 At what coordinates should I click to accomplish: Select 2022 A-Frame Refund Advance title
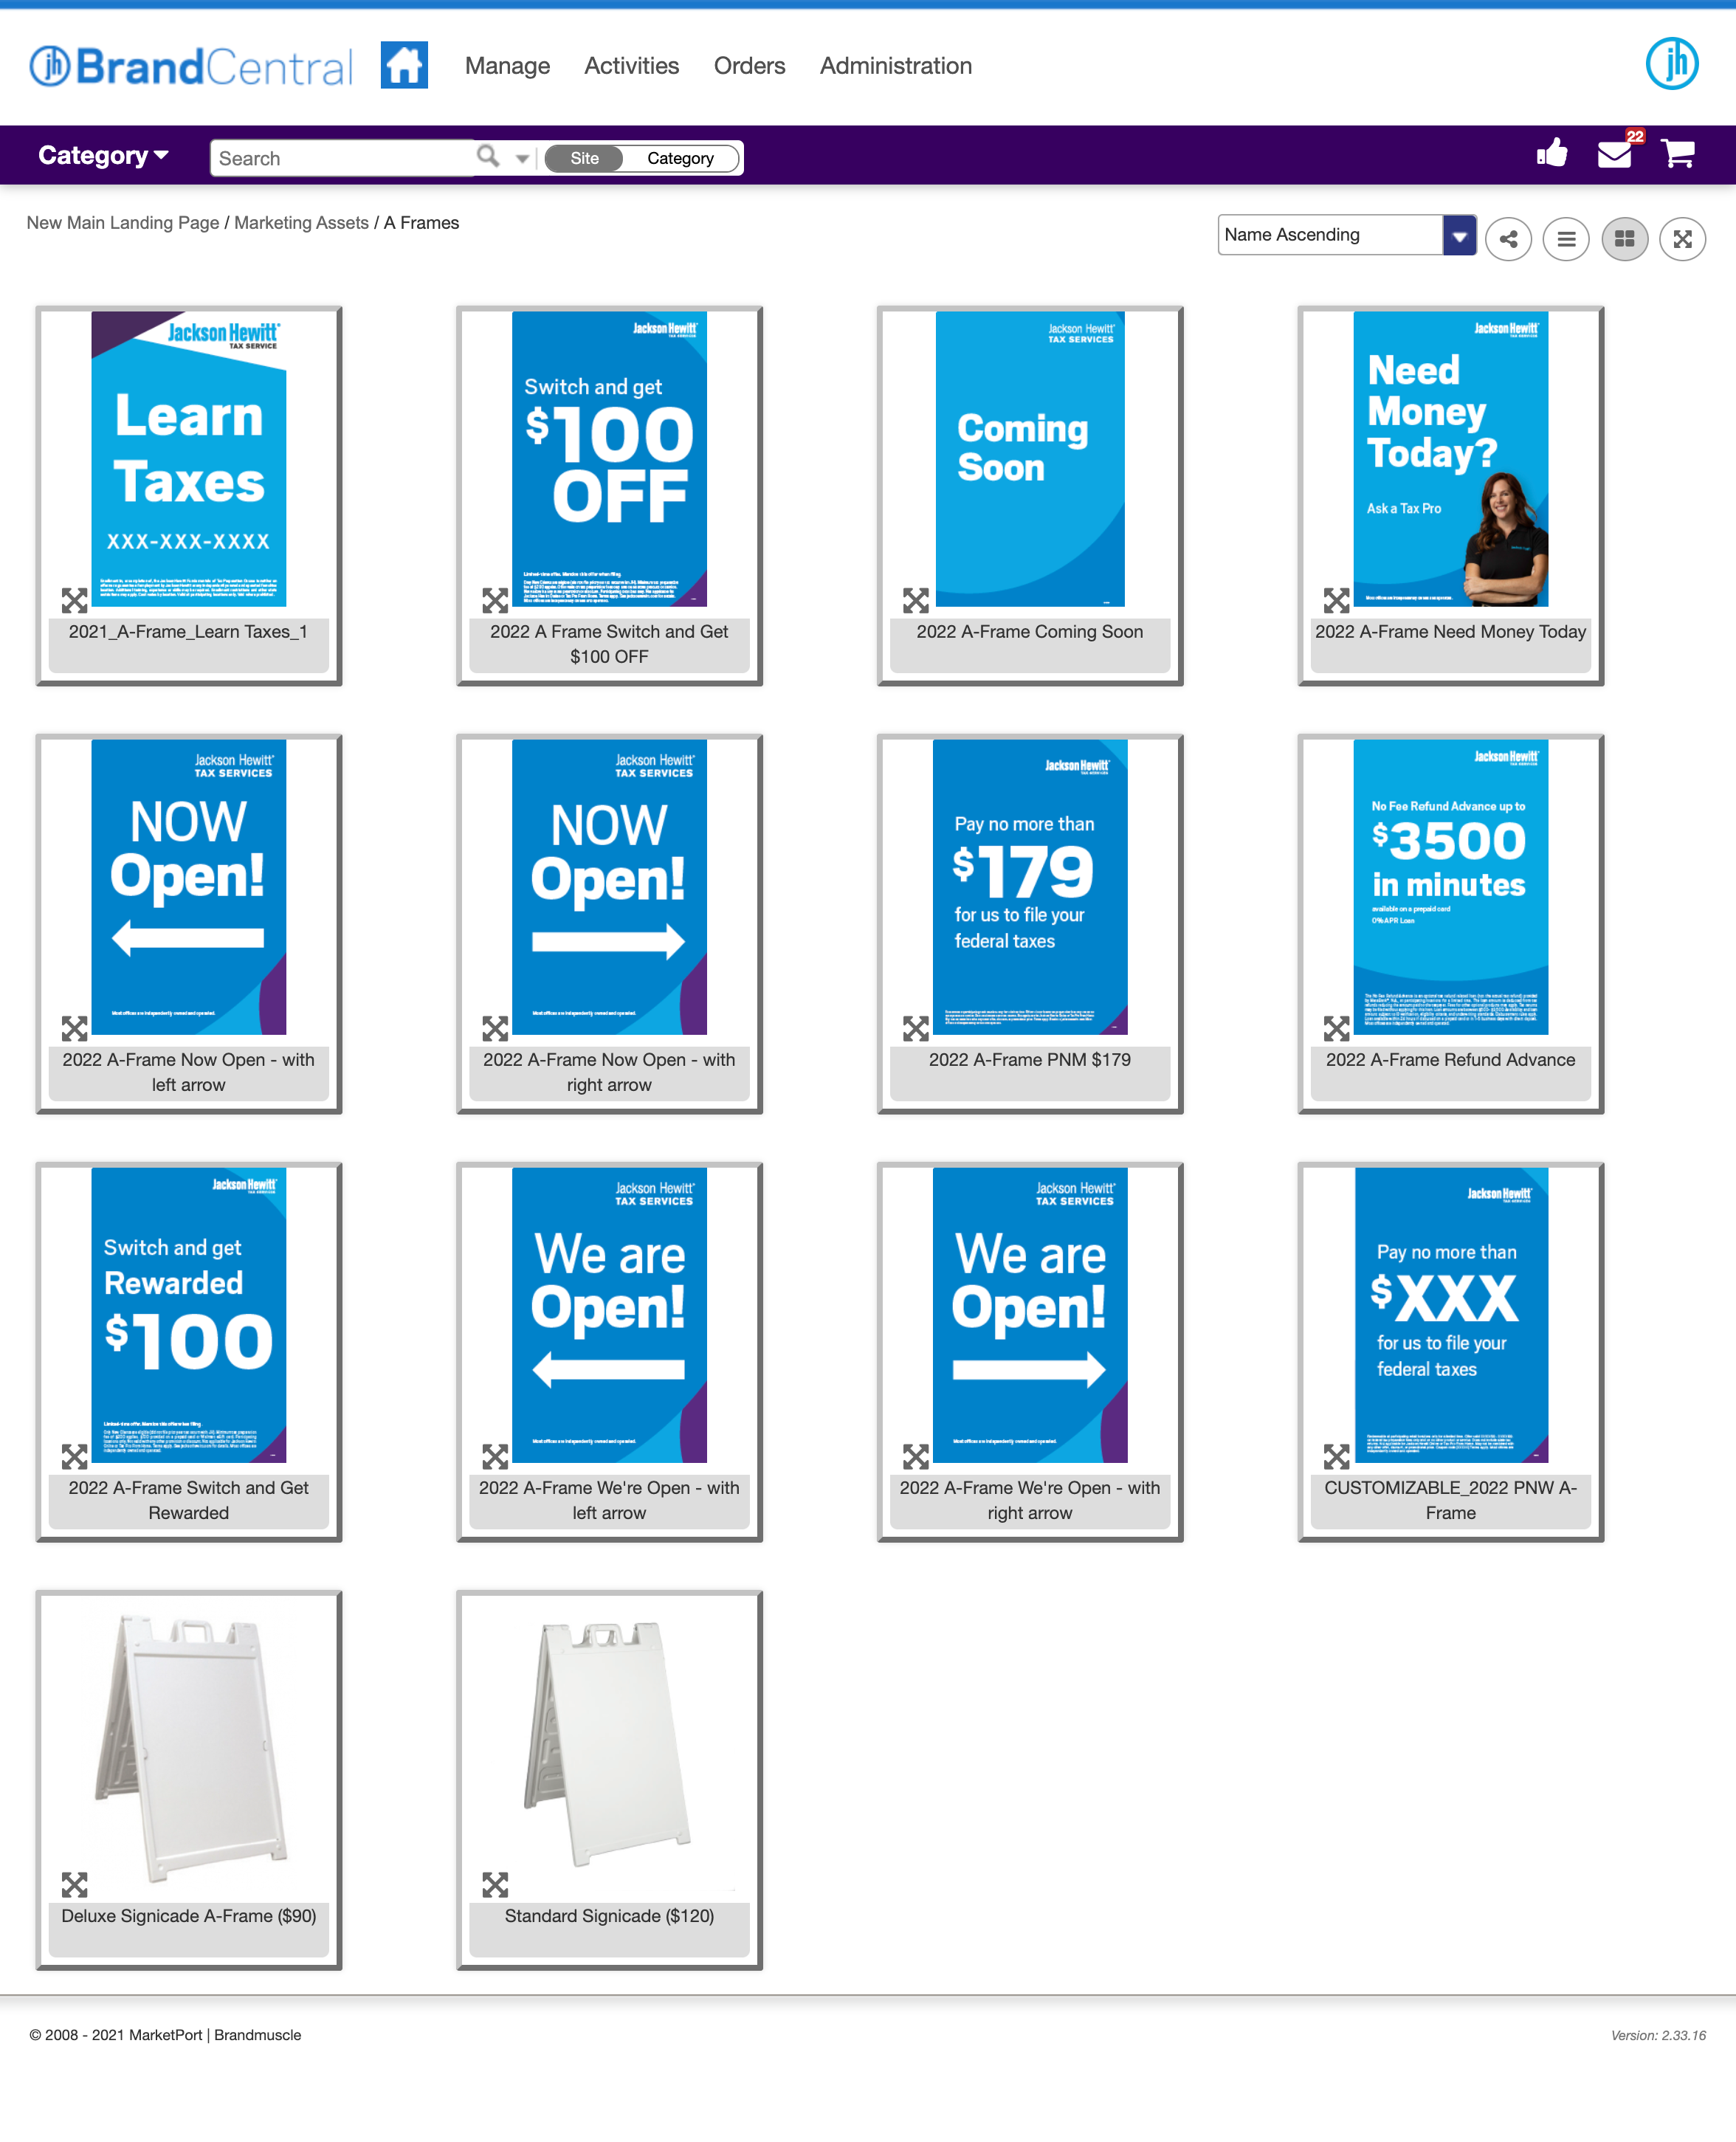tap(1450, 1060)
